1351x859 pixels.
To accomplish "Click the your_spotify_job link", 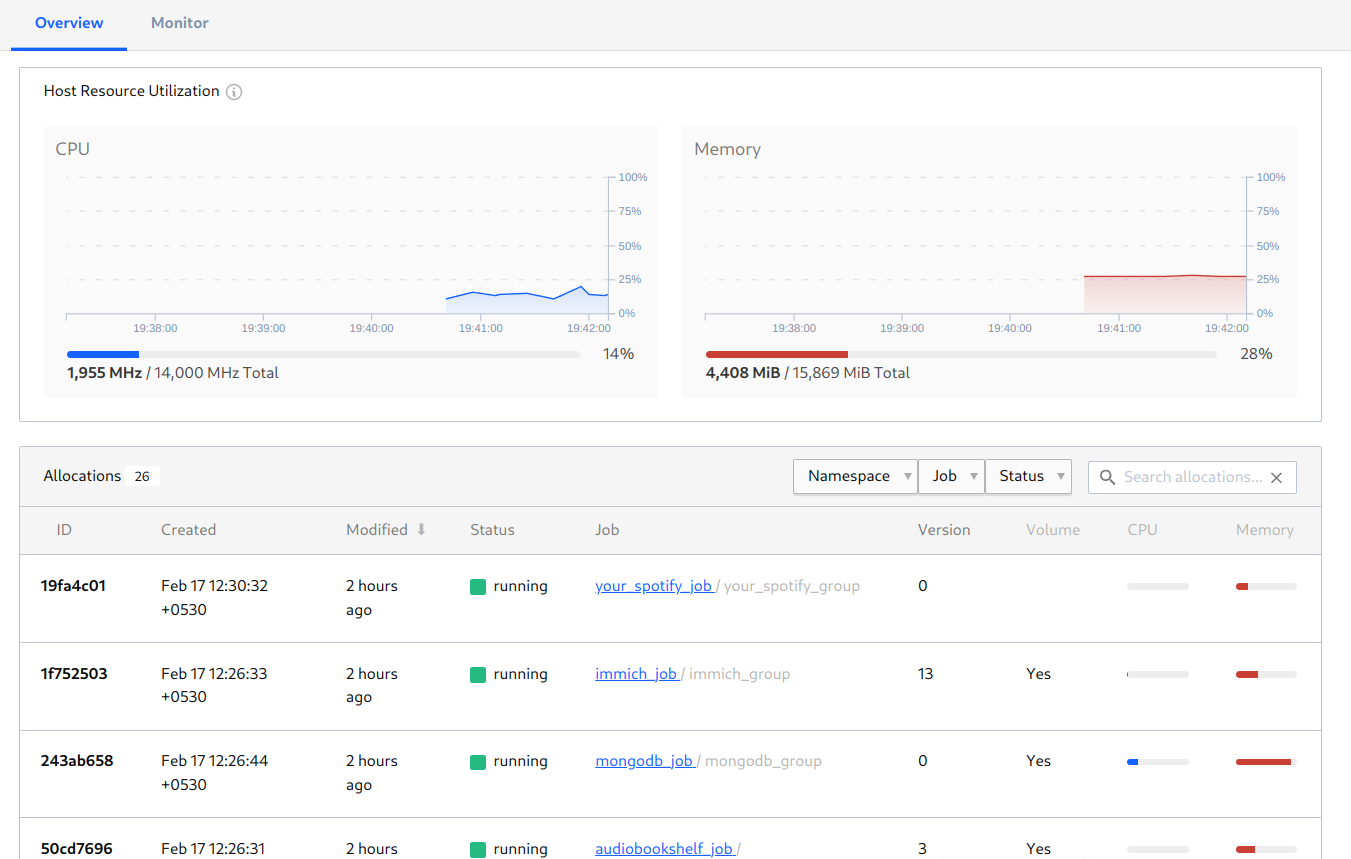I will (x=654, y=586).
